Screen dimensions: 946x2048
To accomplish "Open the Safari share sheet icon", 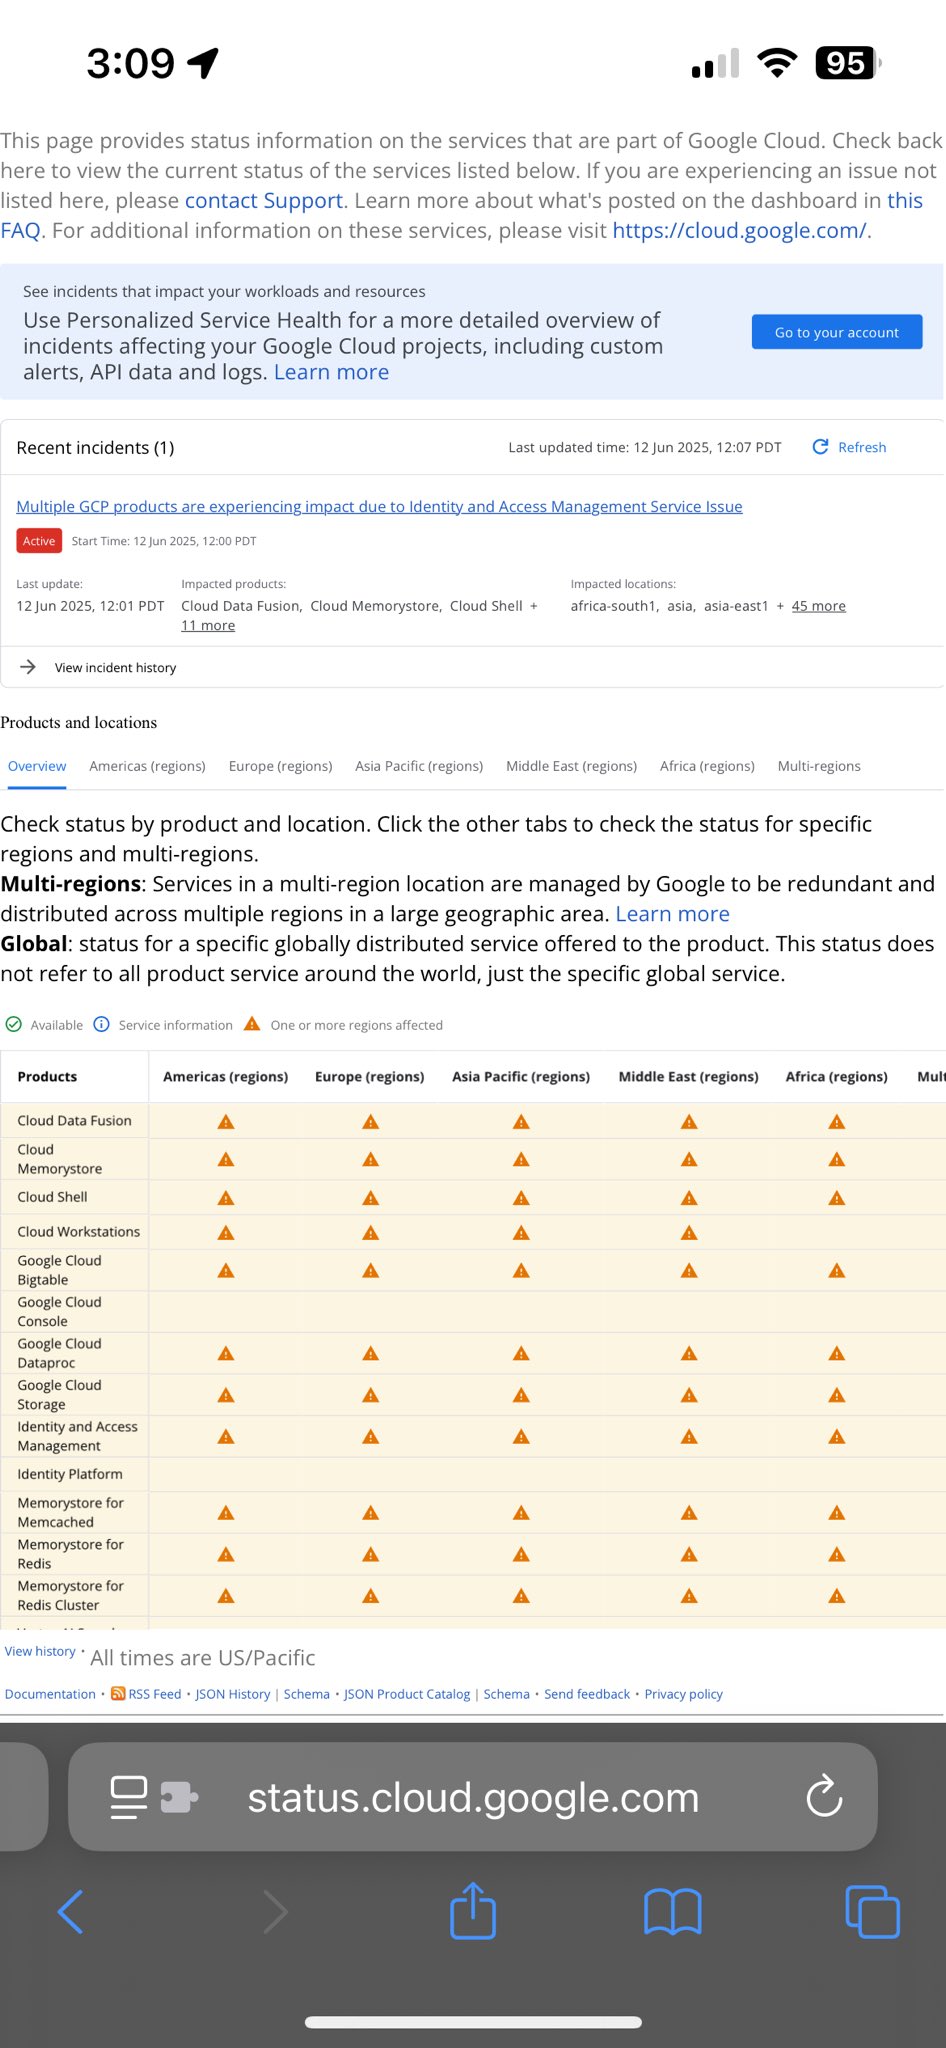I will [x=473, y=1911].
